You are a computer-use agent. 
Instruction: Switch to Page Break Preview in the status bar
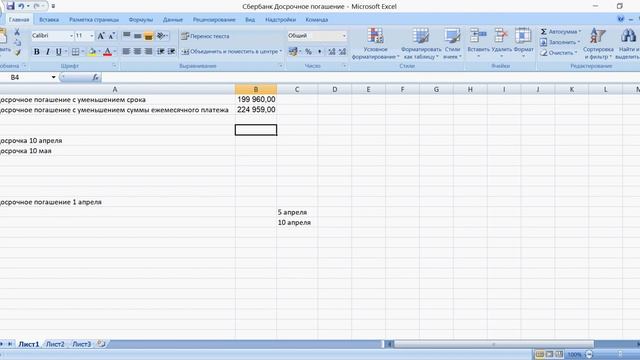pyautogui.click(x=559, y=354)
